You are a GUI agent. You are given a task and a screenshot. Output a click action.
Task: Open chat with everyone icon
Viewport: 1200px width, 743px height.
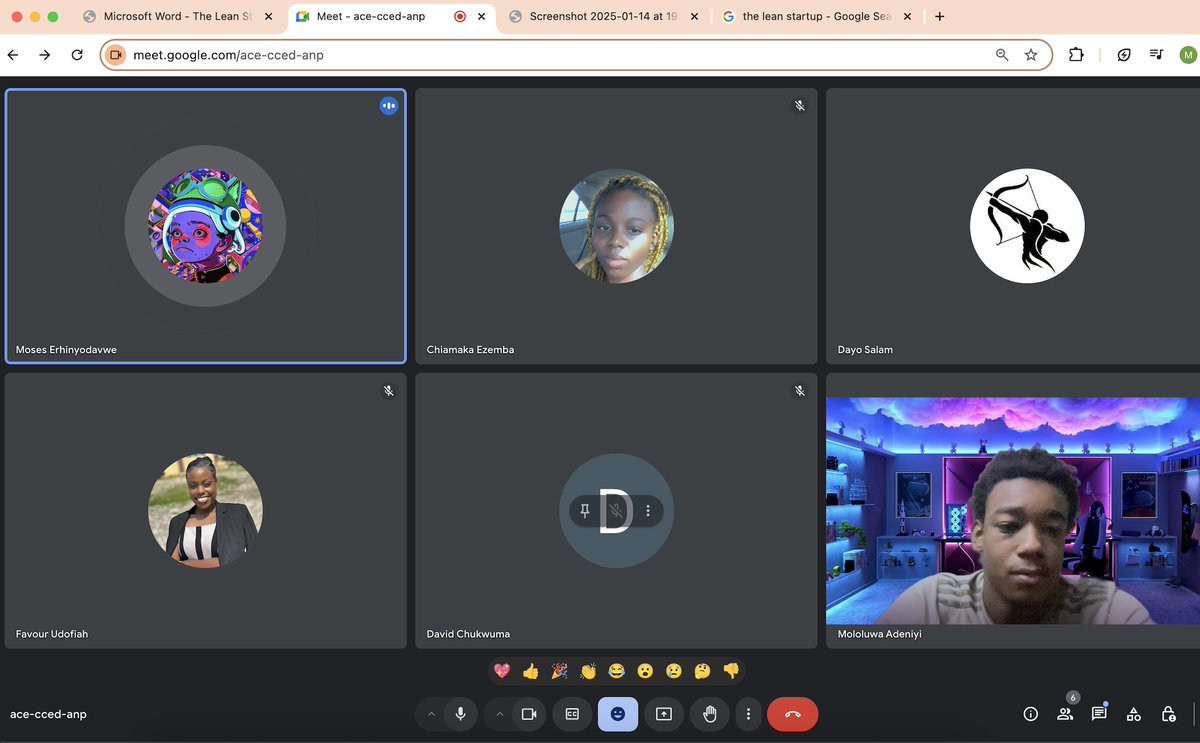click(x=1099, y=714)
